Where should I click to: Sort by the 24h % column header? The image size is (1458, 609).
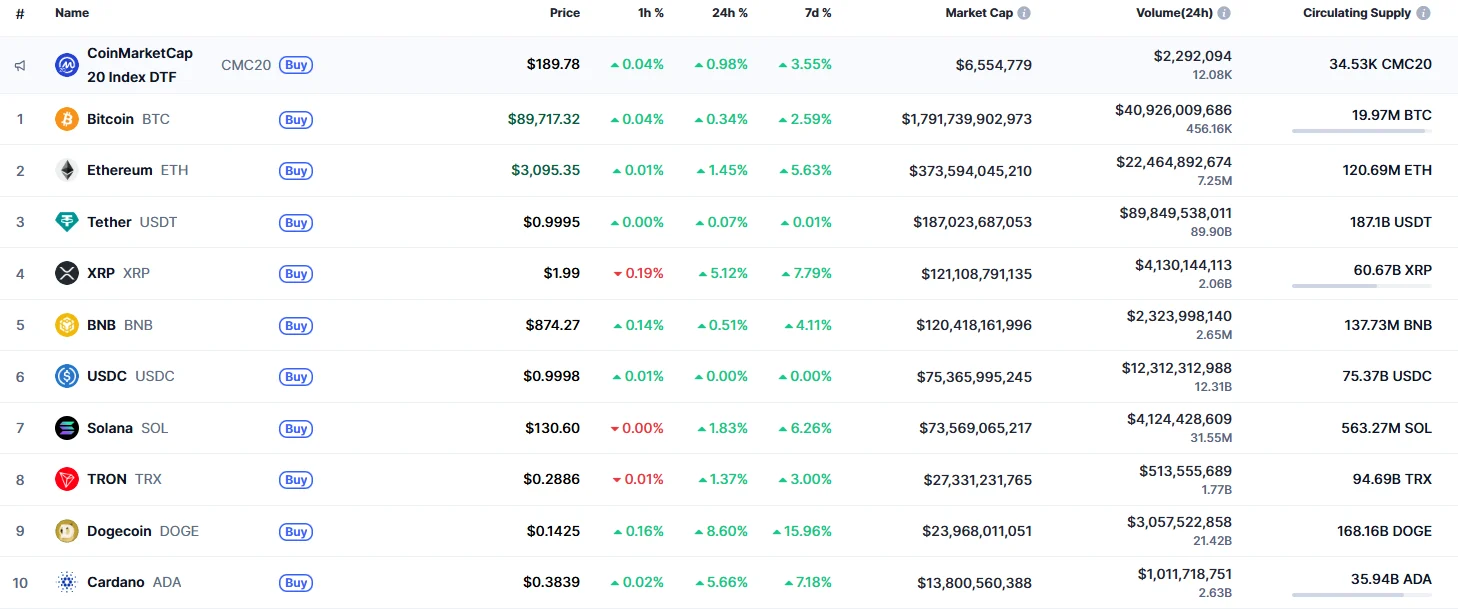click(729, 13)
